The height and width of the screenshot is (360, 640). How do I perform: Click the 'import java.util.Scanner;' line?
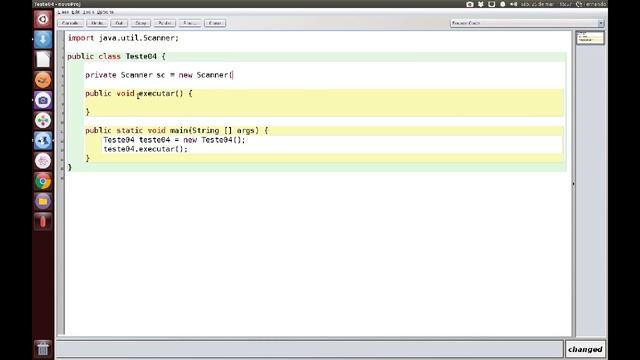pyautogui.click(x=123, y=38)
